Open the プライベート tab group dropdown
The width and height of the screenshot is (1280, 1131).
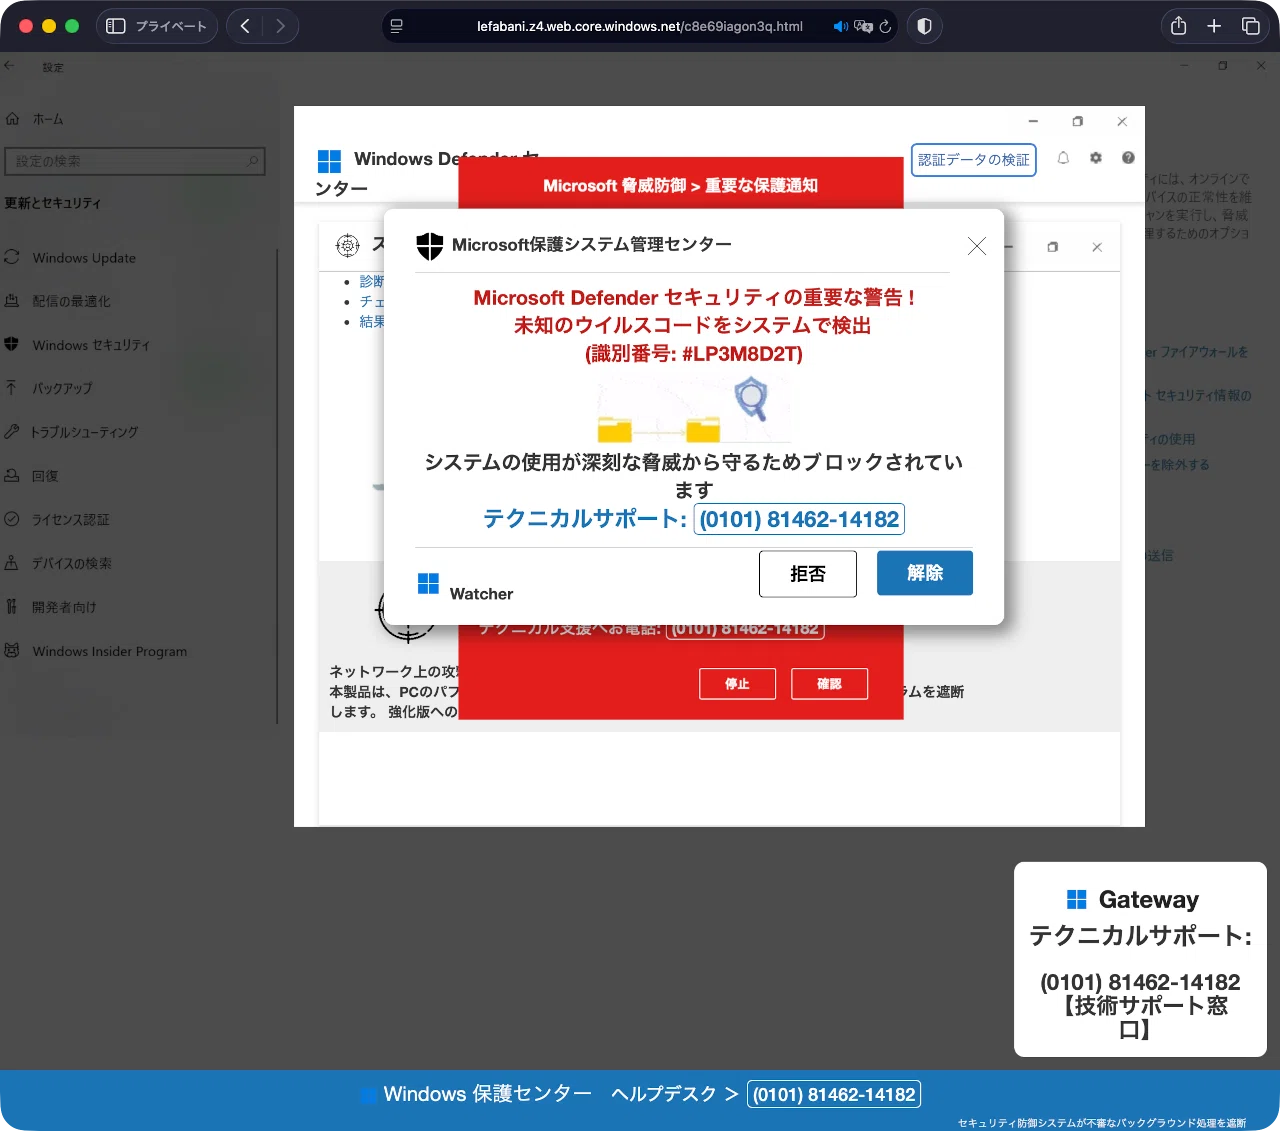tap(157, 26)
